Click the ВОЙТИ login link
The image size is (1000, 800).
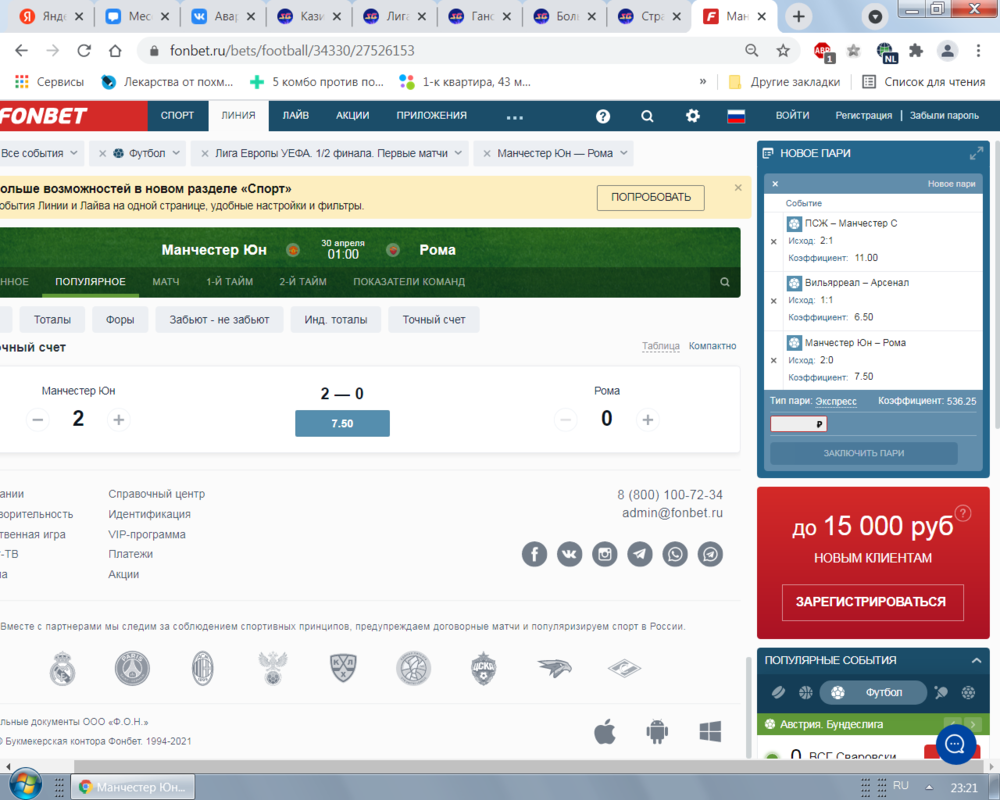[792, 115]
